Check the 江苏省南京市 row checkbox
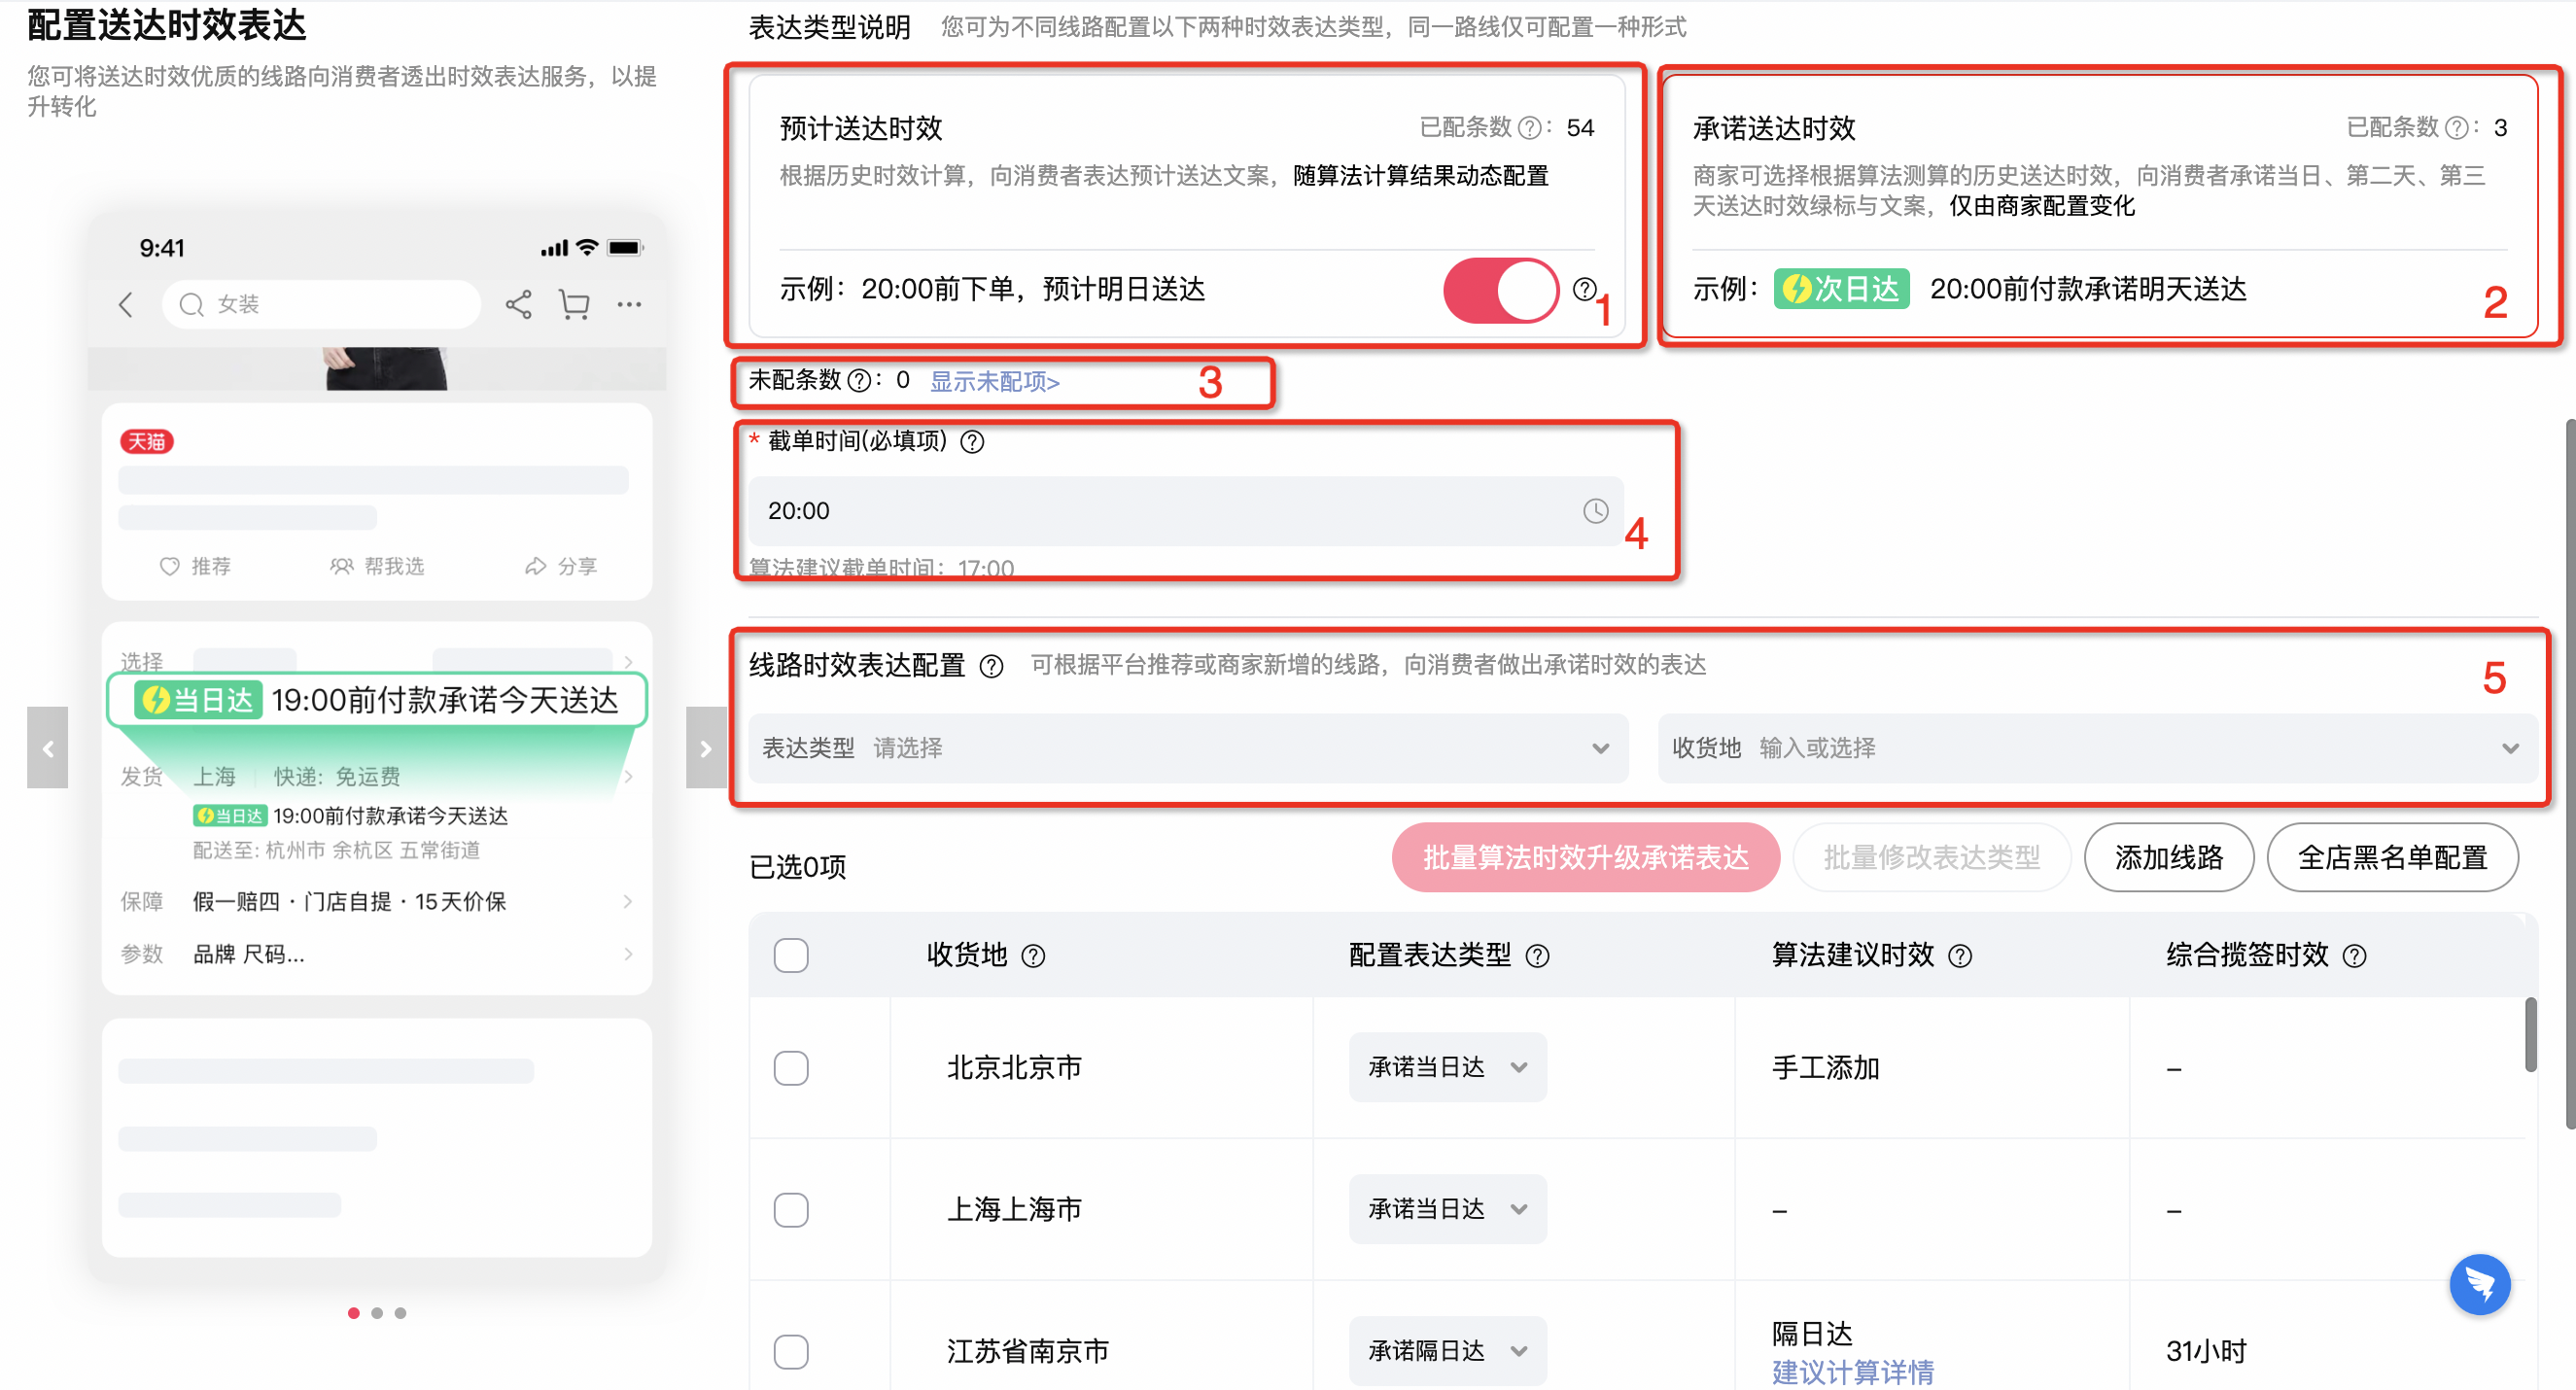2576x1390 pixels. [x=791, y=1352]
